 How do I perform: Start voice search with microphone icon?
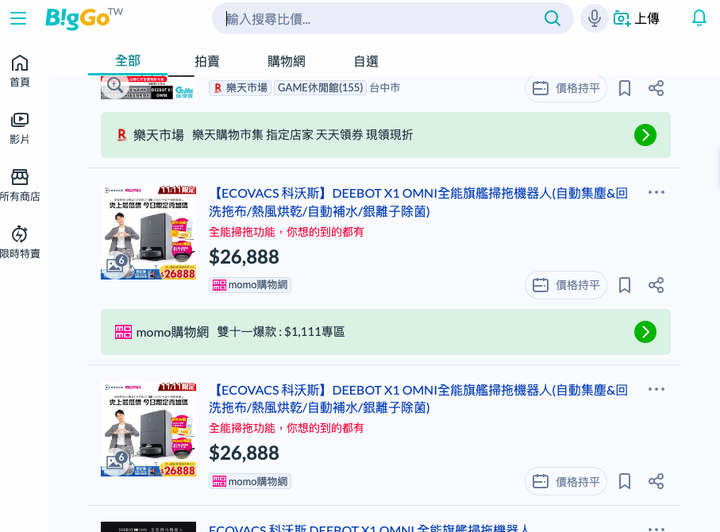coord(594,18)
